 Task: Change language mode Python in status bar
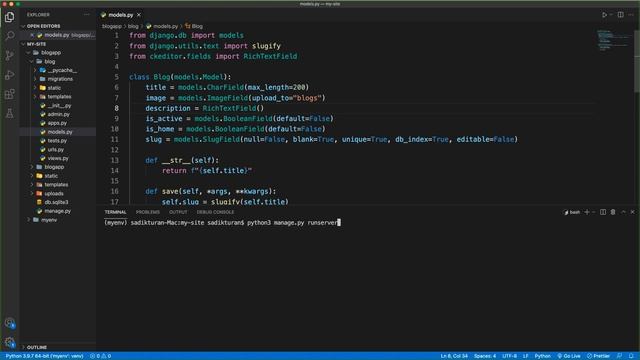click(x=542, y=356)
